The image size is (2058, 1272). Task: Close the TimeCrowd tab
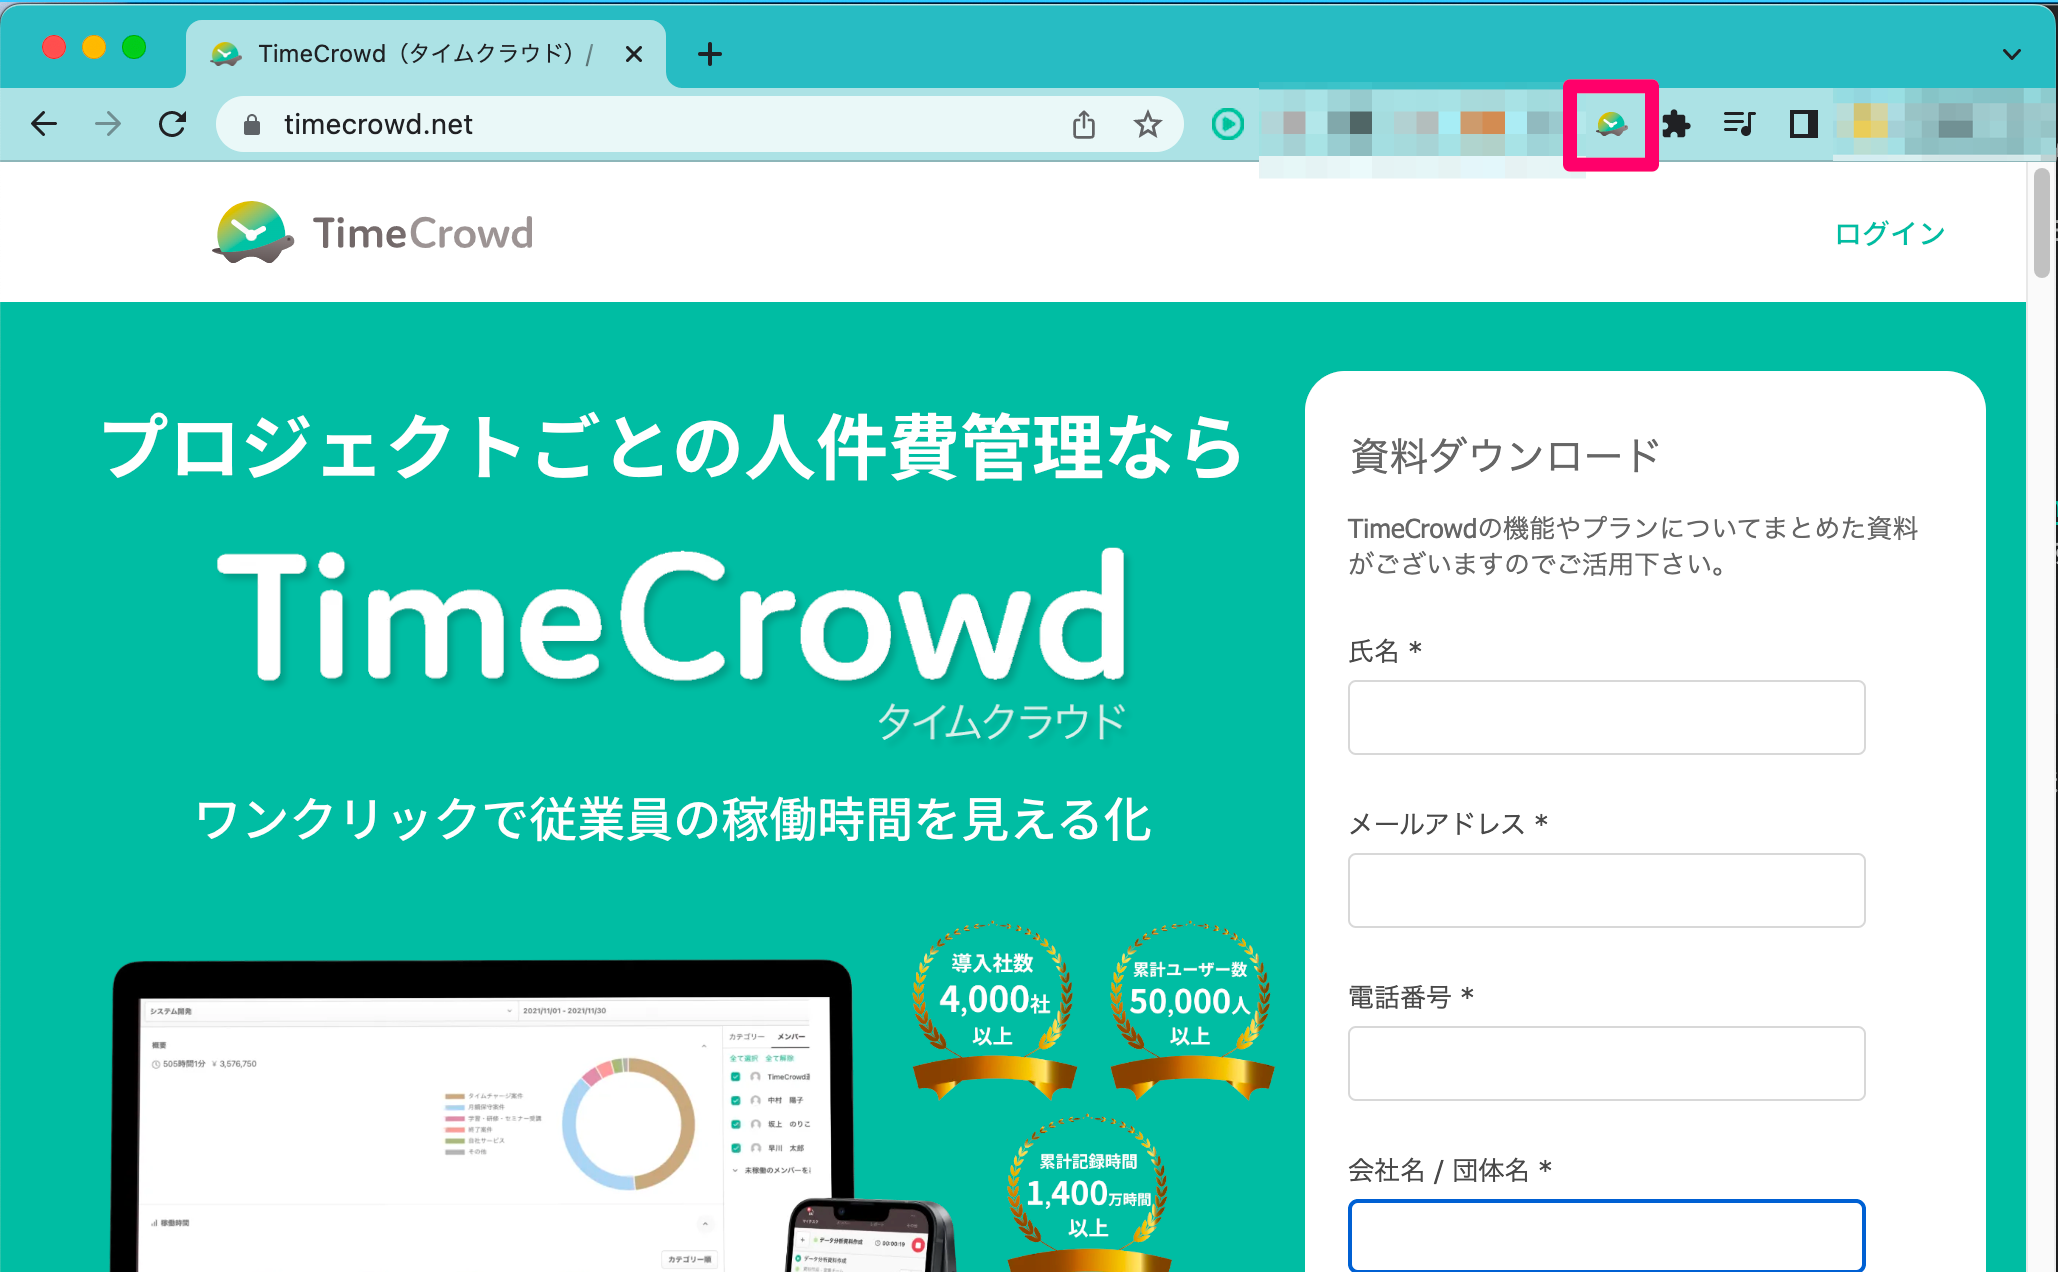(x=634, y=54)
